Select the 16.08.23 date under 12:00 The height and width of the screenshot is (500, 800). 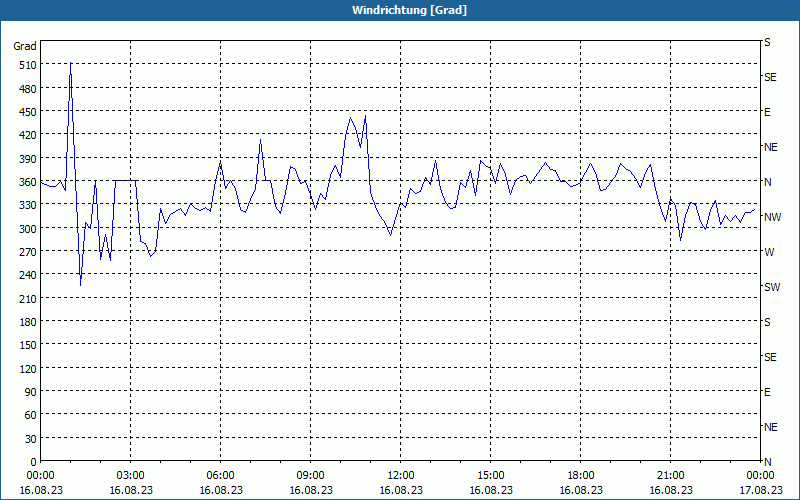(x=401, y=490)
